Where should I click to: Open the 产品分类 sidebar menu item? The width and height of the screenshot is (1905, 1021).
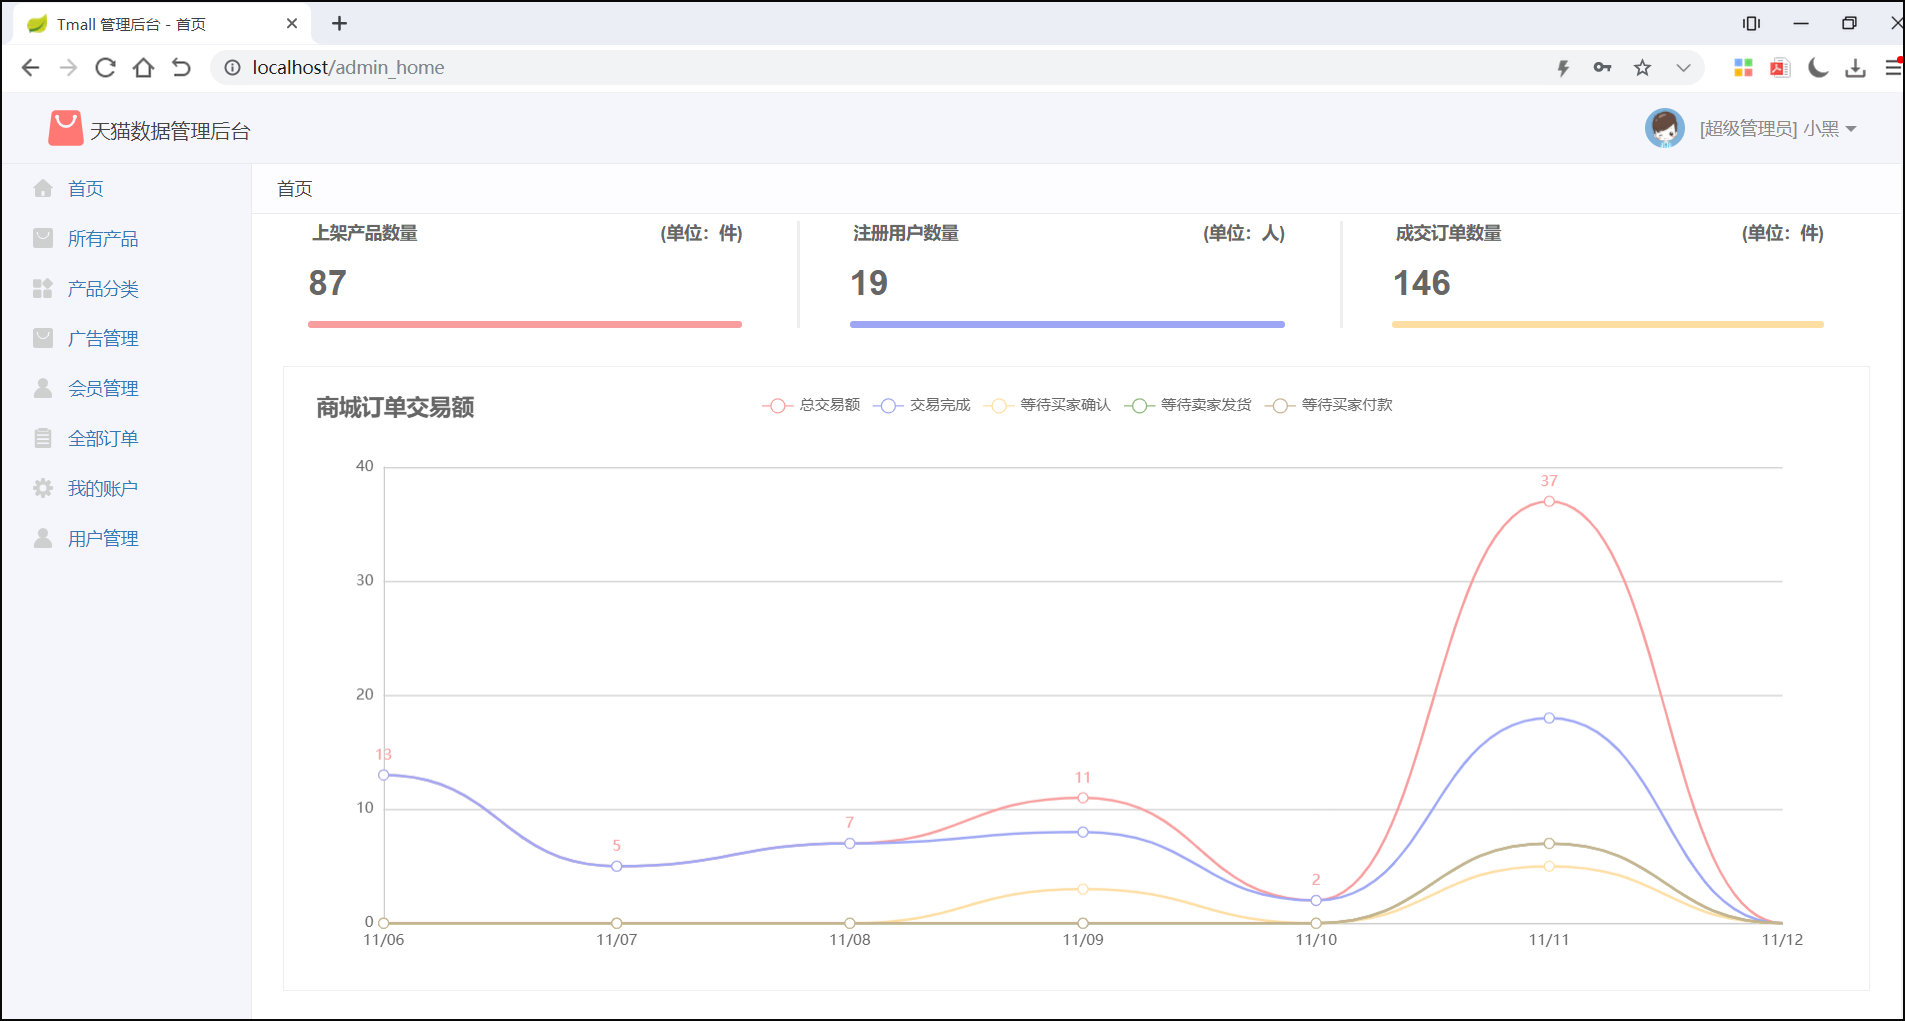[x=103, y=288]
